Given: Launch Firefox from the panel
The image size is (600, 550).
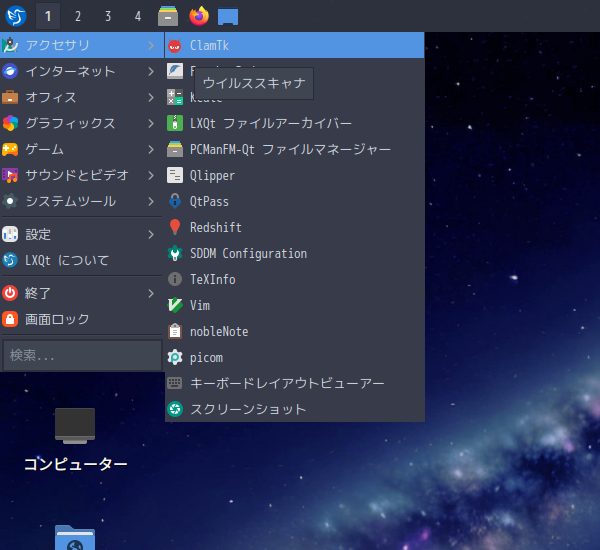Looking at the screenshot, I should point(199,16).
